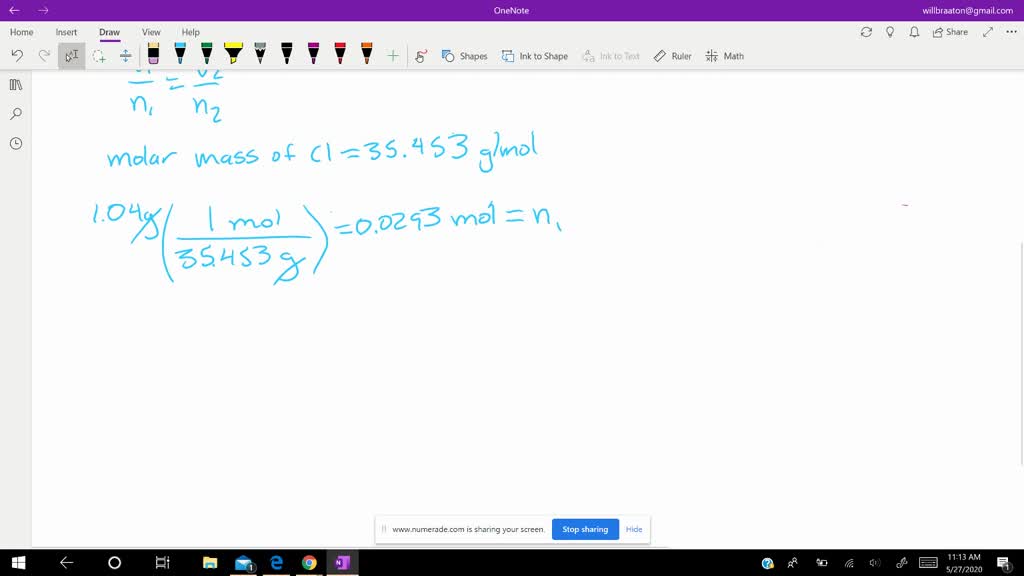This screenshot has height=576, width=1024.
Task: Click Ink to Shape
Action: click(x=534, y=56)
